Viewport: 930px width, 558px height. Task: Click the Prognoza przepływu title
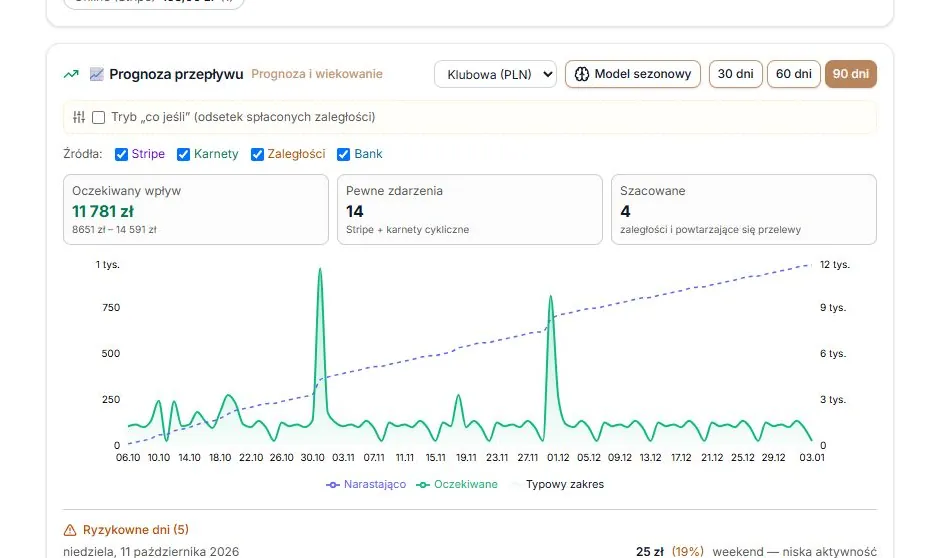pyautogui.click(x=176, y=74)
